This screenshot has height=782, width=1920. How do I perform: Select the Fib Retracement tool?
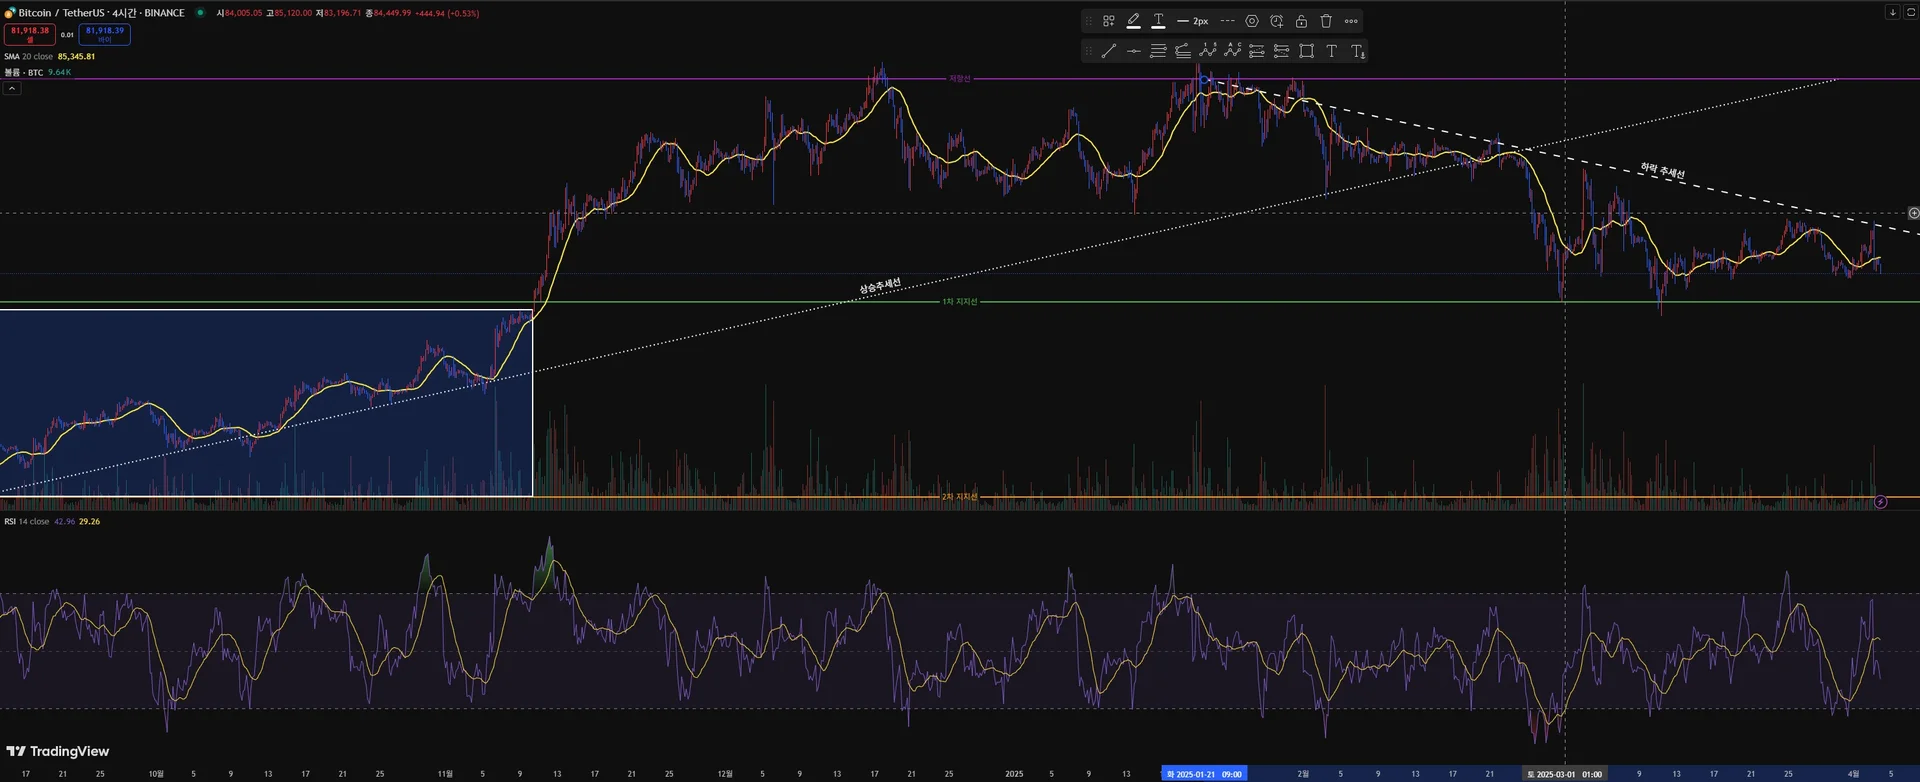coord(1158,51)
